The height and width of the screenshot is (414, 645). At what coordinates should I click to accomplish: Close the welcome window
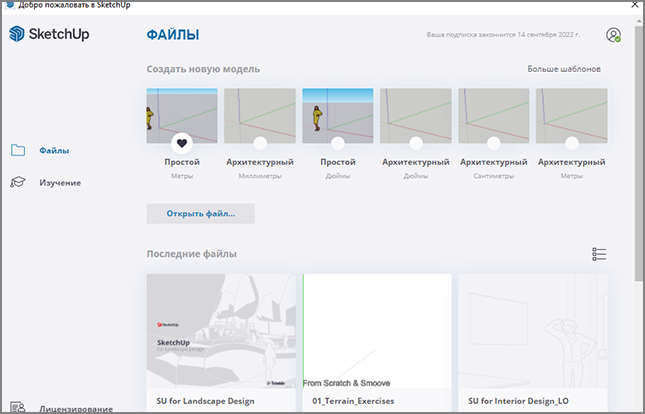click(635, 5)
